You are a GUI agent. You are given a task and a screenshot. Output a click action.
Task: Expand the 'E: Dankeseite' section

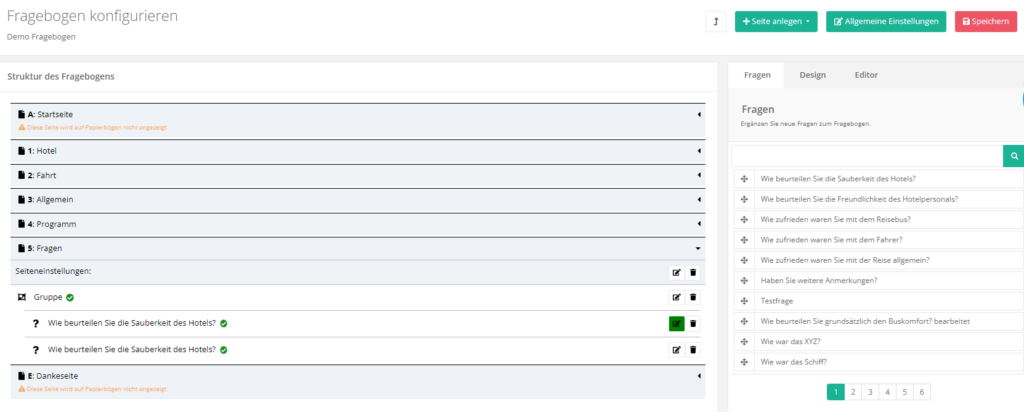(699, 376)
